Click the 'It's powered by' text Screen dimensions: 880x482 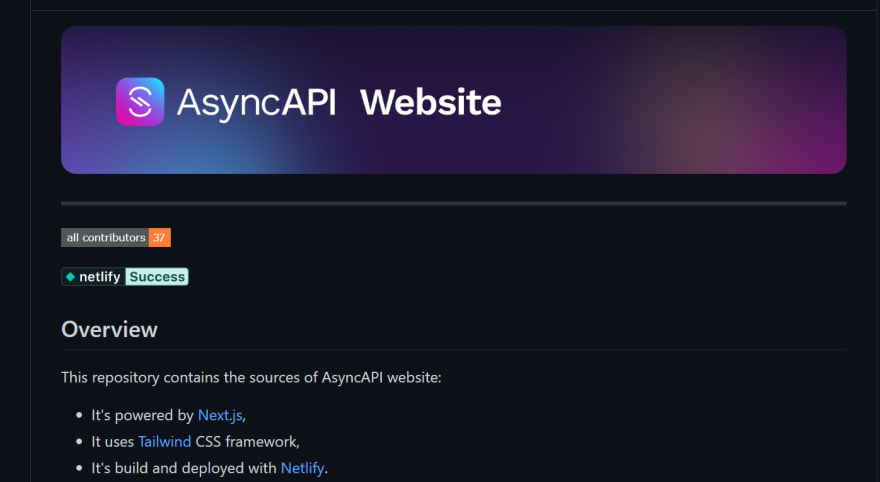(143, 415)
